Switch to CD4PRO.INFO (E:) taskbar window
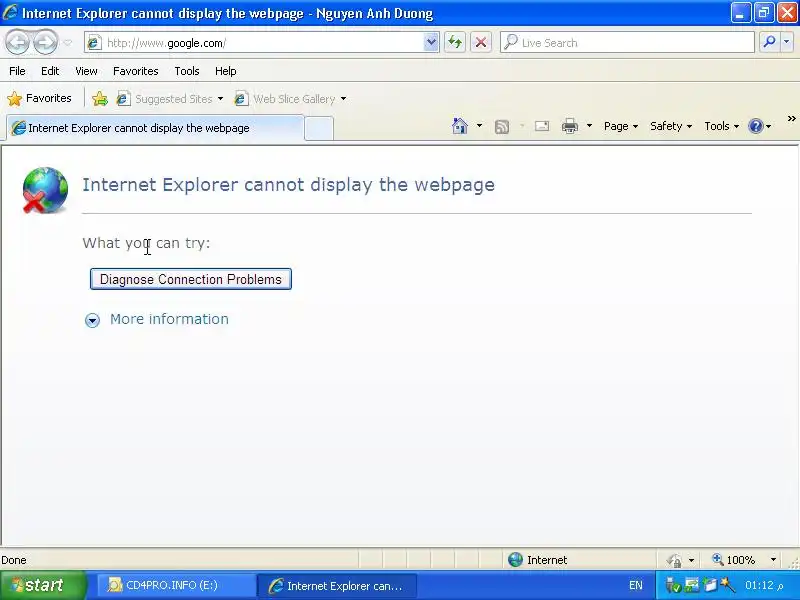Screen dimensions: 800x600 click(176, 585)
